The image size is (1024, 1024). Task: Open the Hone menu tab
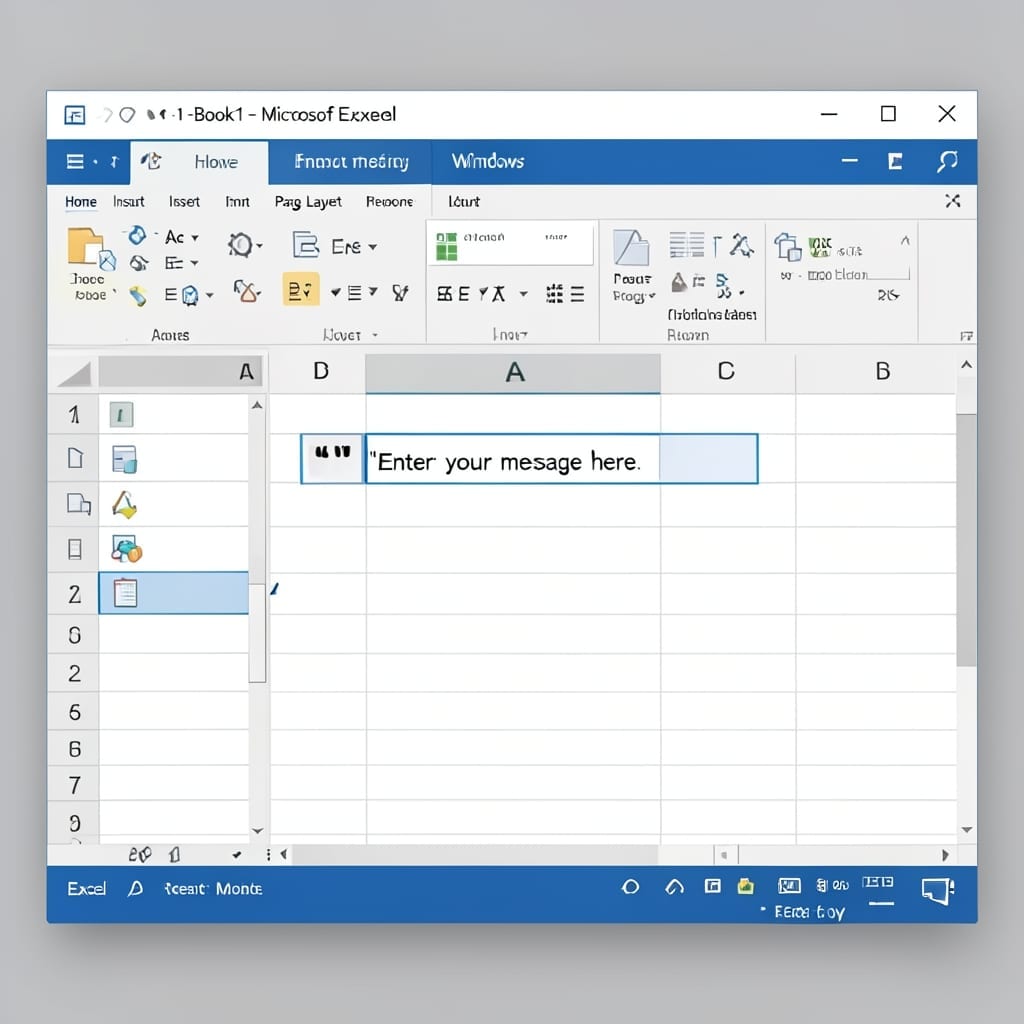tap(81, 202)
